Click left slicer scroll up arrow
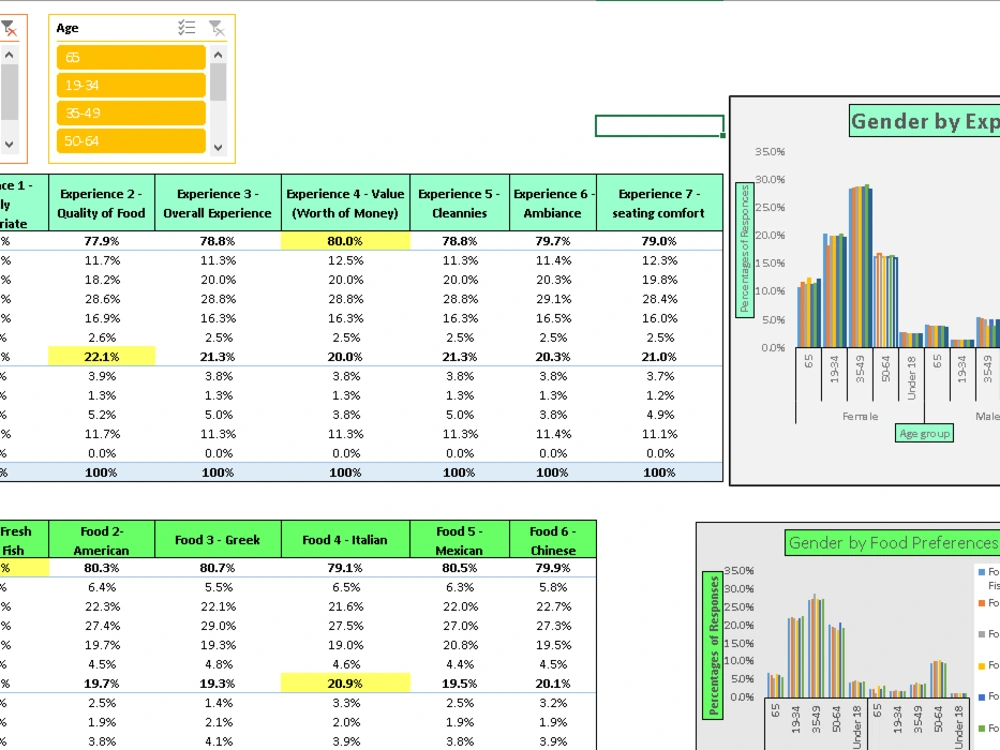Screen dimensions: 1000x750 [9, 54]
